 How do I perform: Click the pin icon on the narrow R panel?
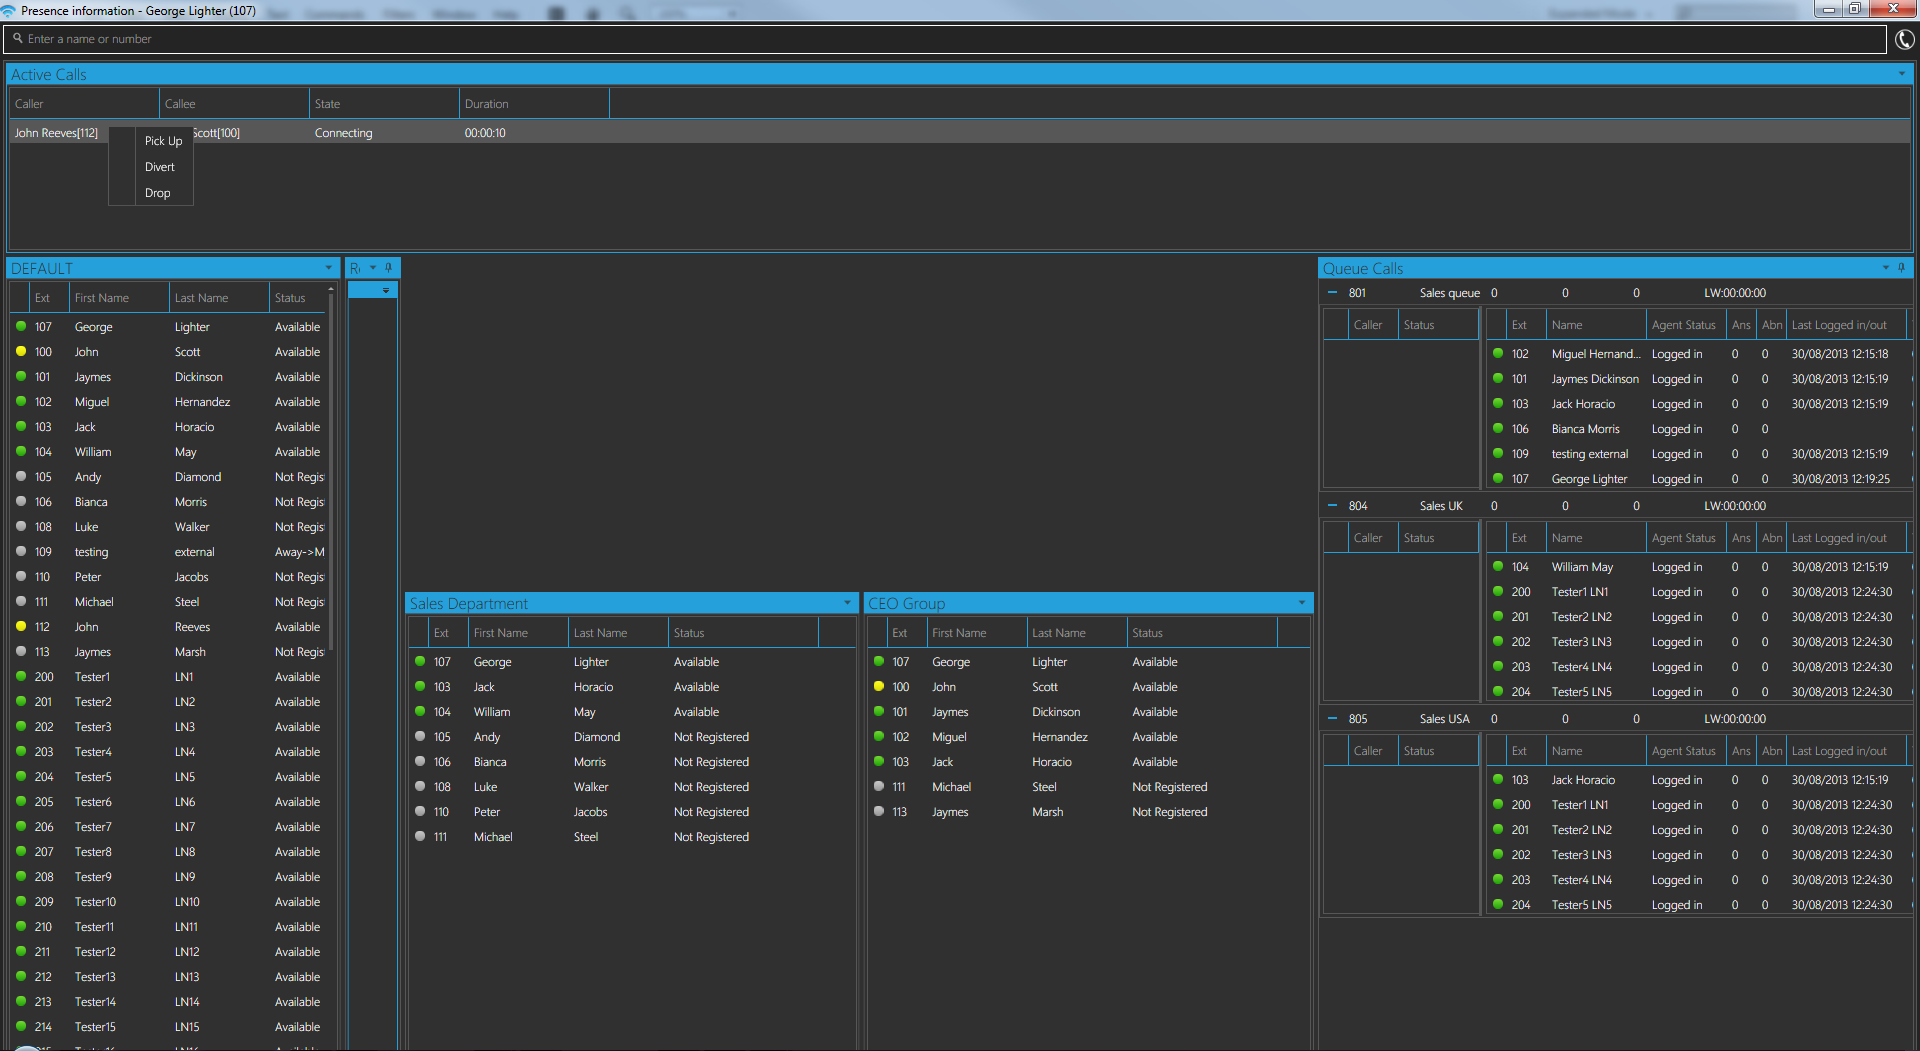(389, 268)
